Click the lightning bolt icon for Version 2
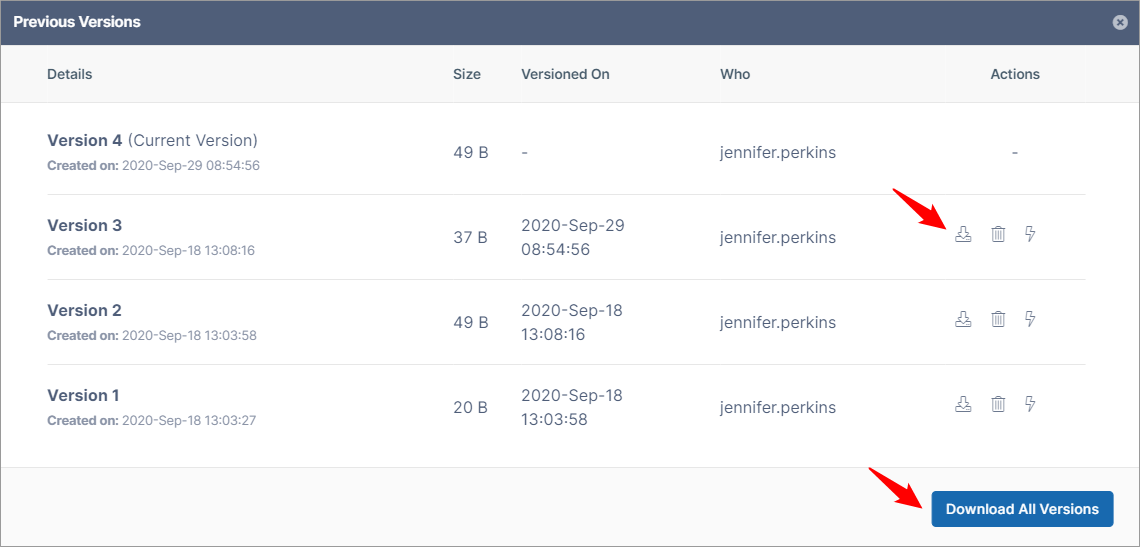Viewport: 1140px width, 547px height. [x=1030, y=319]
